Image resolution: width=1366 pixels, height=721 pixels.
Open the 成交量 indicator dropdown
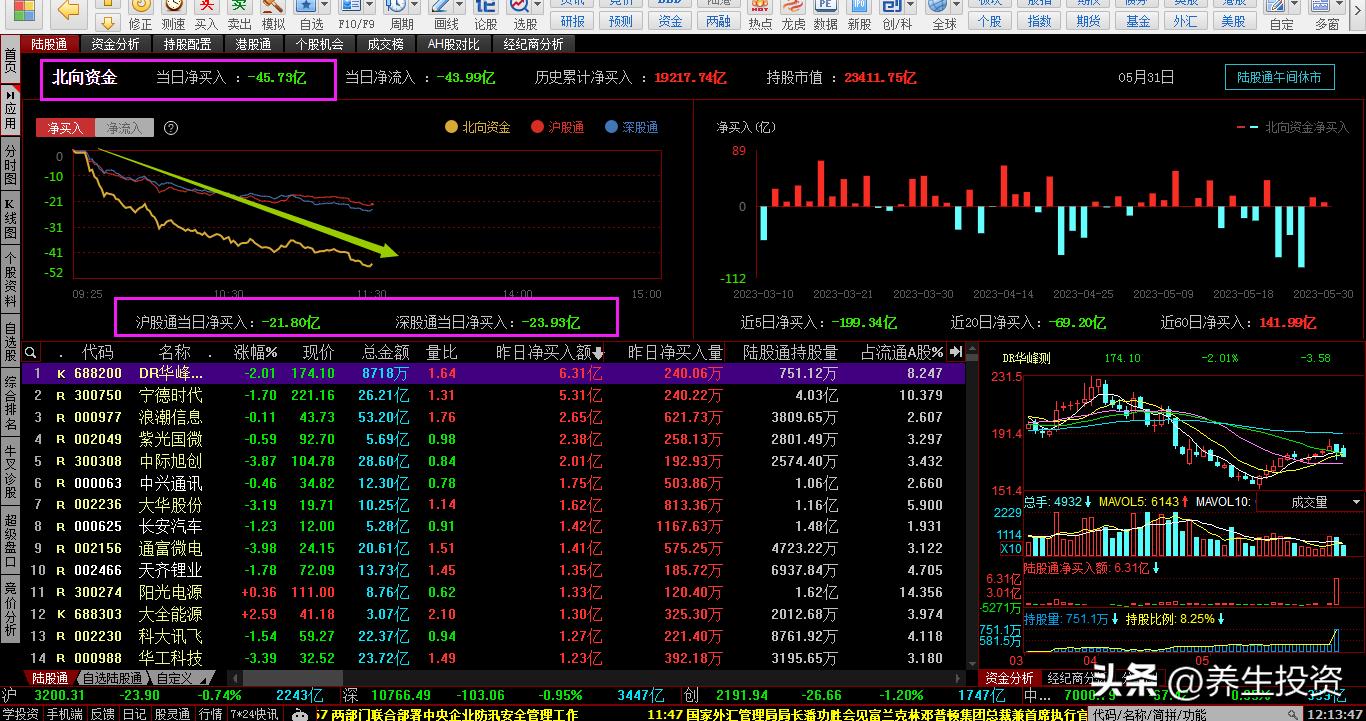(x=1310, y=502)
